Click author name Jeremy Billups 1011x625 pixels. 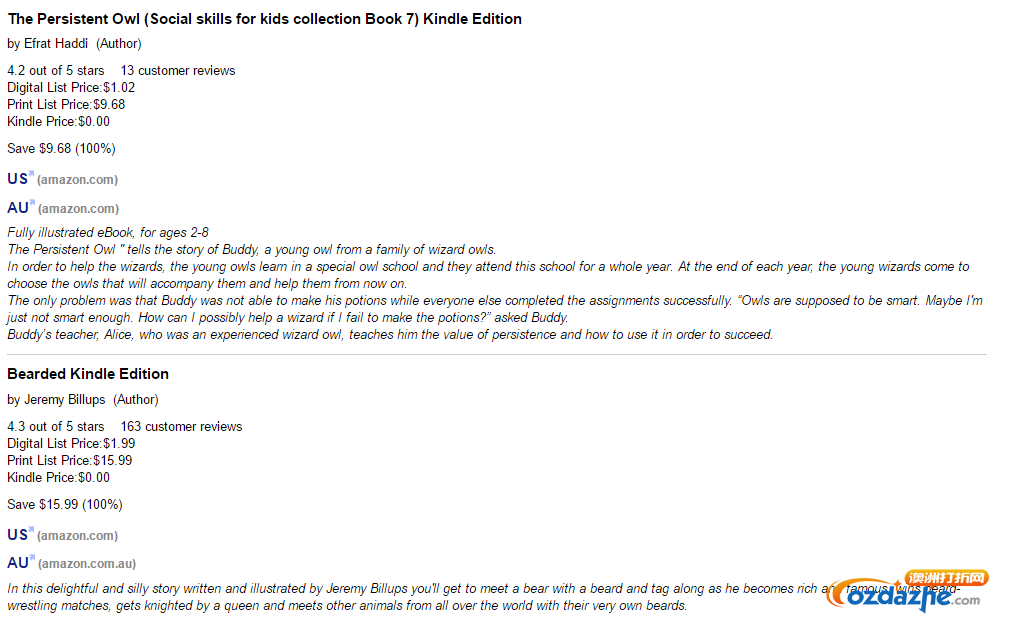click(x=64, y=400)
